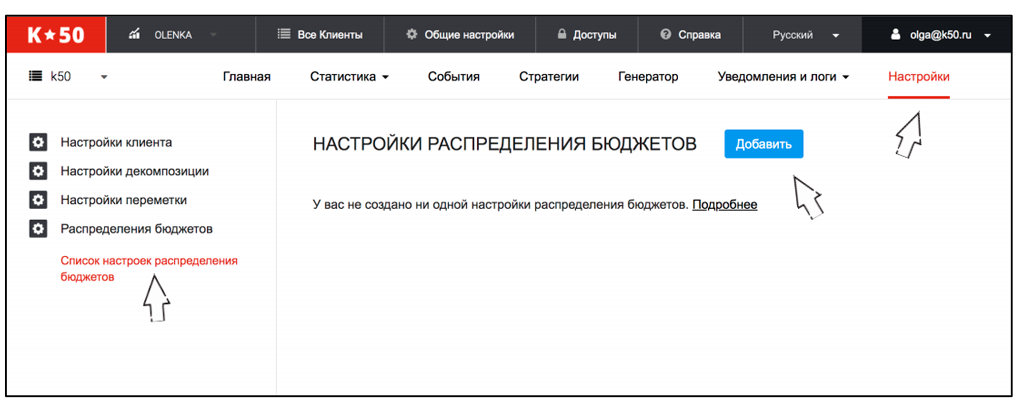Image resolution: width=1024 pixels, height=413 pixels.
Task: Switch to the События tab
Action: [454, 76]
